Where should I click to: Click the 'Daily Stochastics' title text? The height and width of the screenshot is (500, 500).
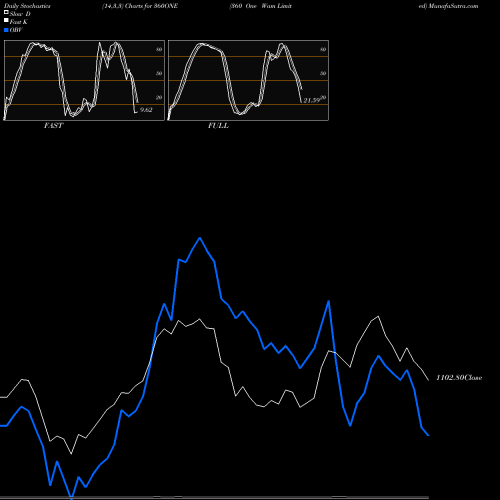click(x=27, y=6)
